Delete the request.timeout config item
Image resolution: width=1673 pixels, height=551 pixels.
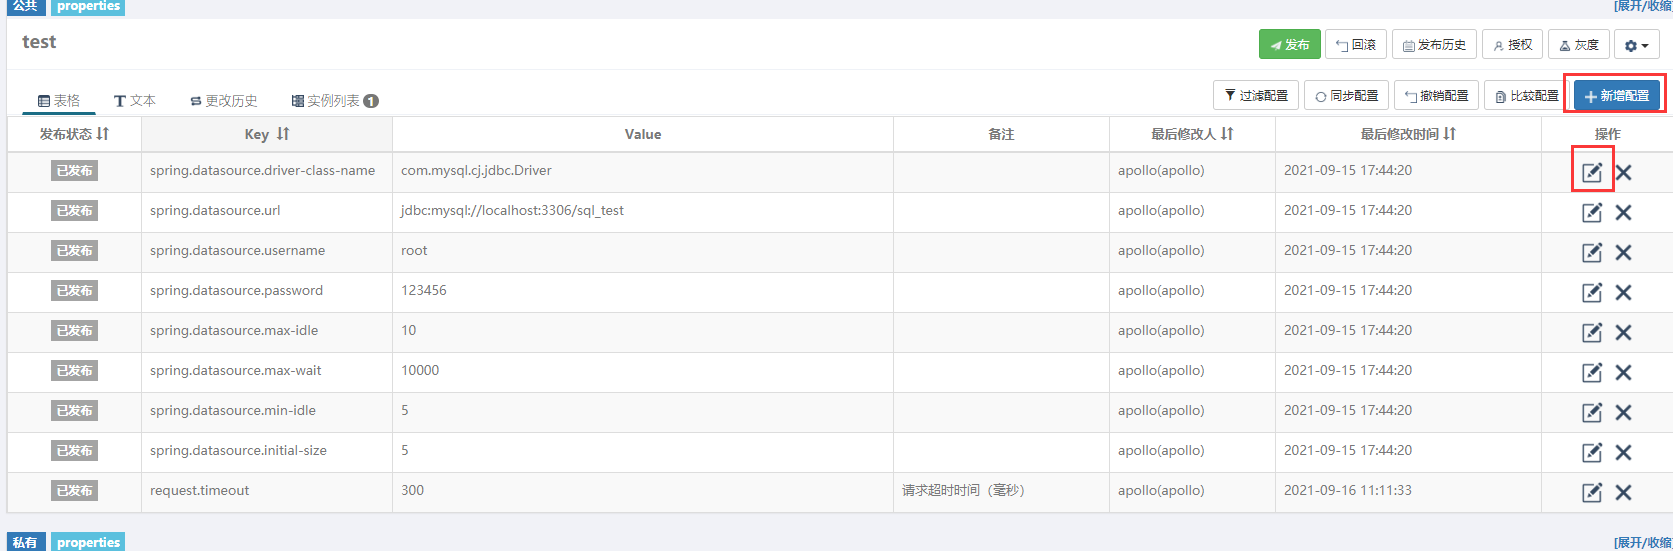coord(1623,492)
